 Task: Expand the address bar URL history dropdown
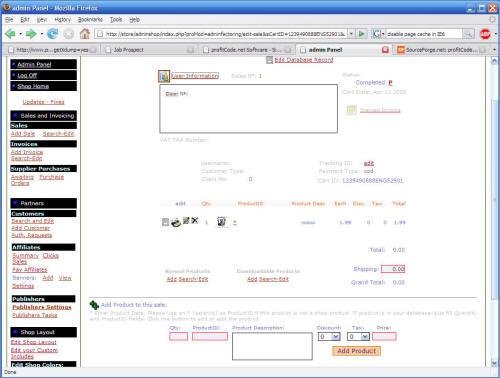pos(351,34)
